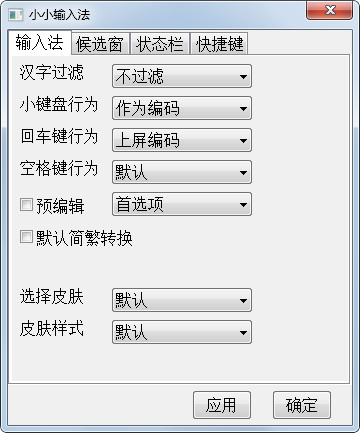The height and width of the screenshot is (433, 360).
Task: Open the 小键盘行为 dropdown showing 作为编码
Action: click(182, 108)
